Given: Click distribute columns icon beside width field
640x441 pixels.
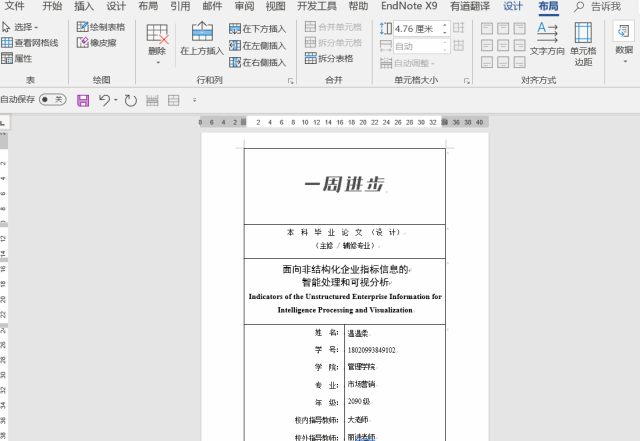Looking at the screenshot, I should [x=459, y=45].
